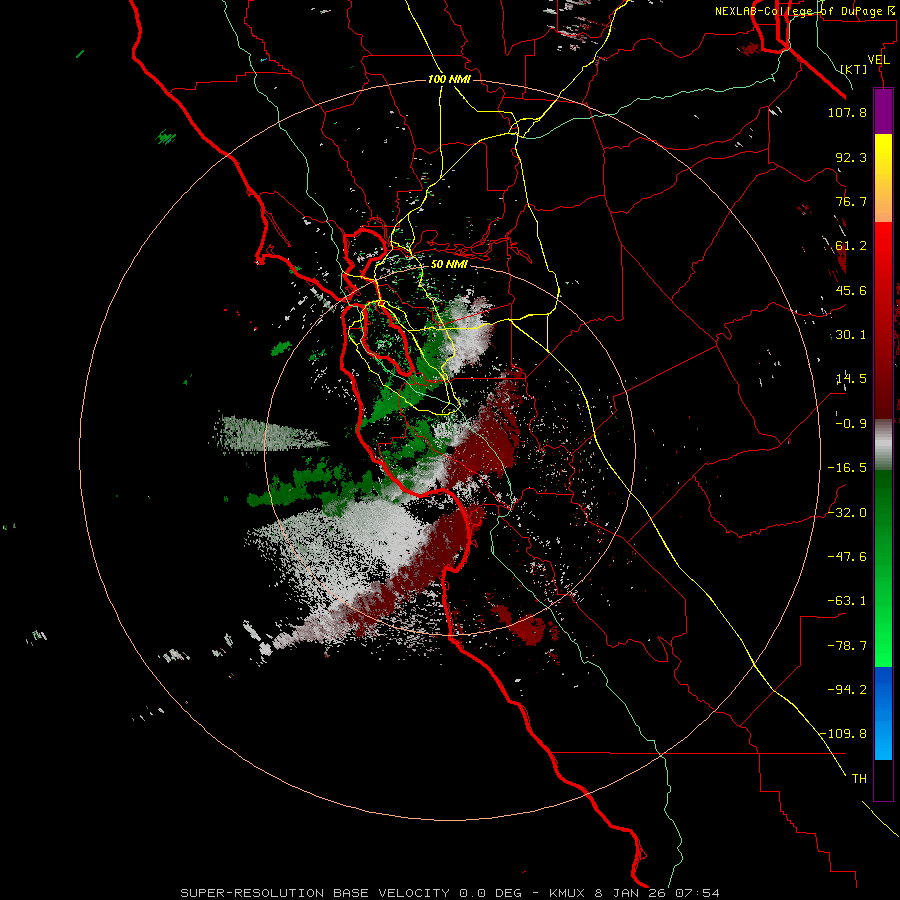900x900 pixels.
Task: Select the 92.3 legend value
Action: 851,157
